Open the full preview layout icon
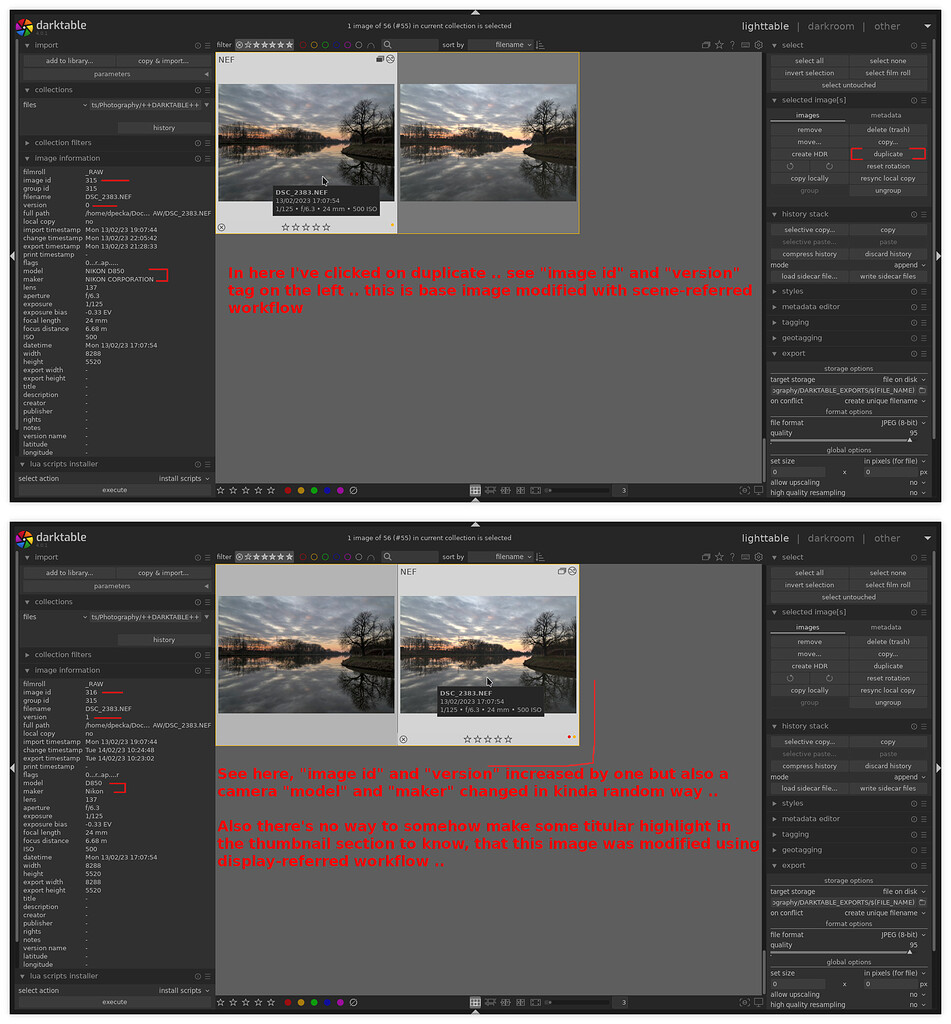Viewport: 951px width, 1024px height. click(x=535, y=490)
